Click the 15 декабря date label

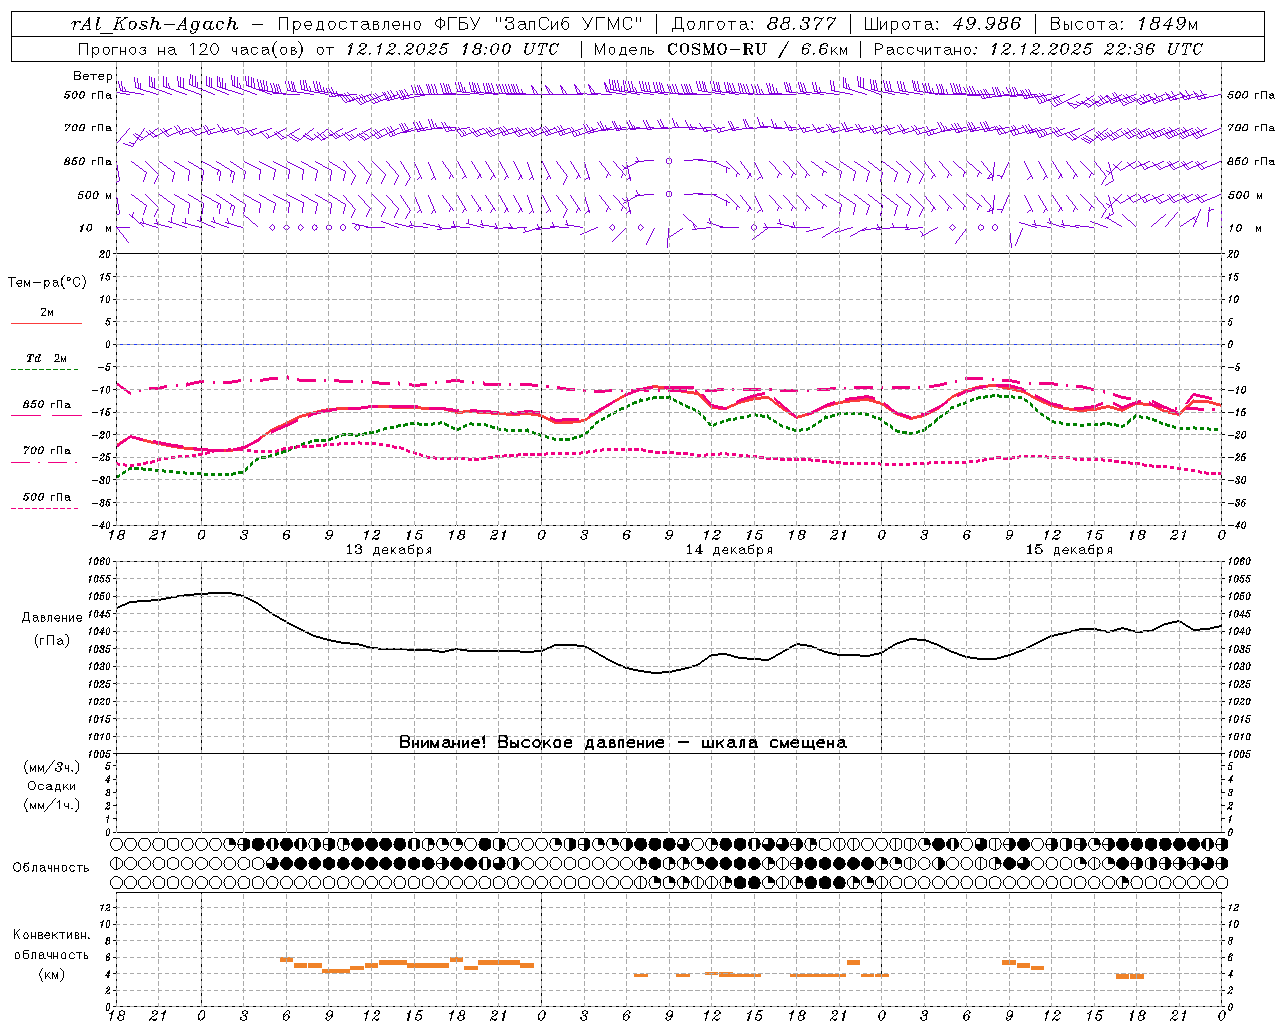click(1069, 550)
